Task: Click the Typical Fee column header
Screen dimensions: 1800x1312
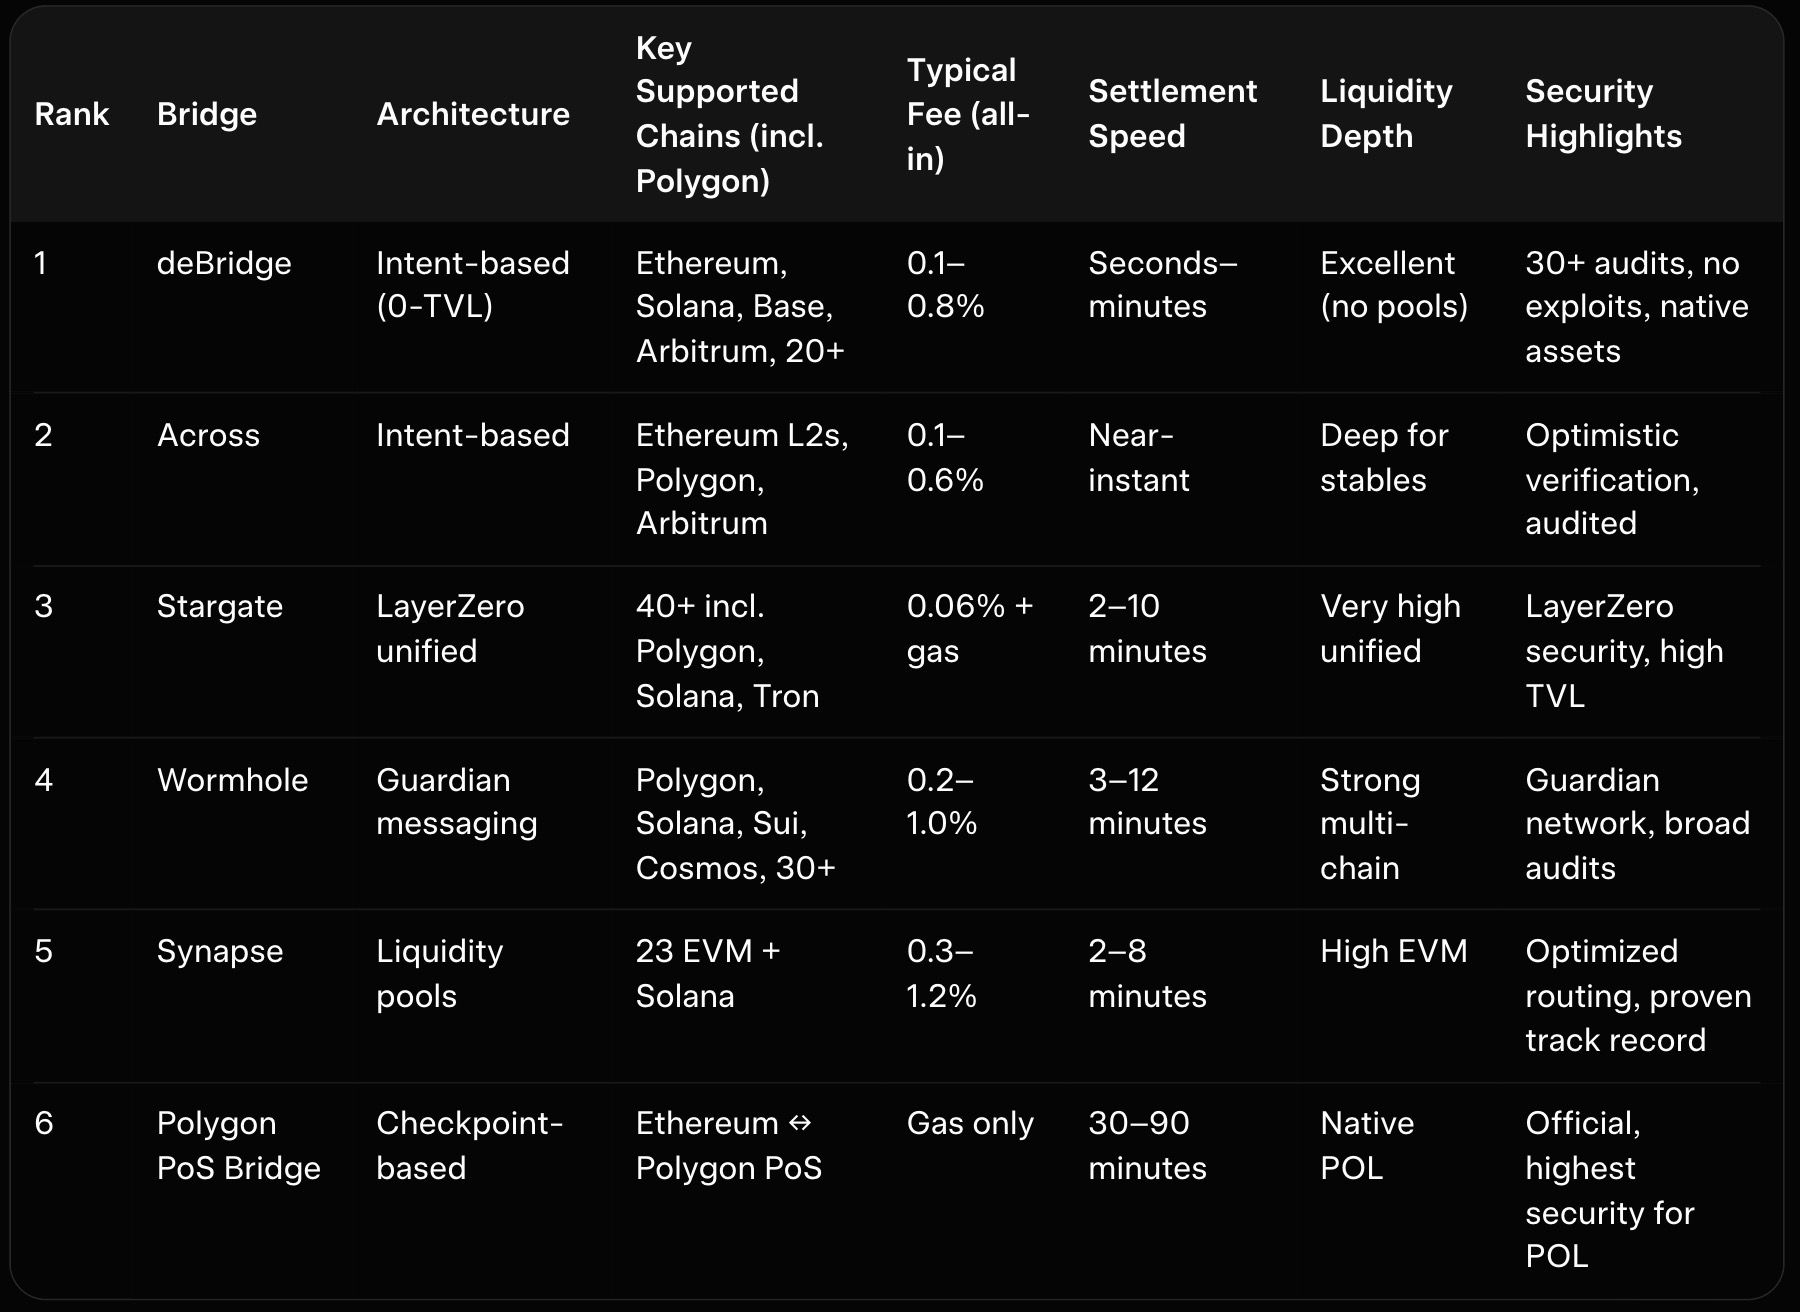Action: coord(967,114)
